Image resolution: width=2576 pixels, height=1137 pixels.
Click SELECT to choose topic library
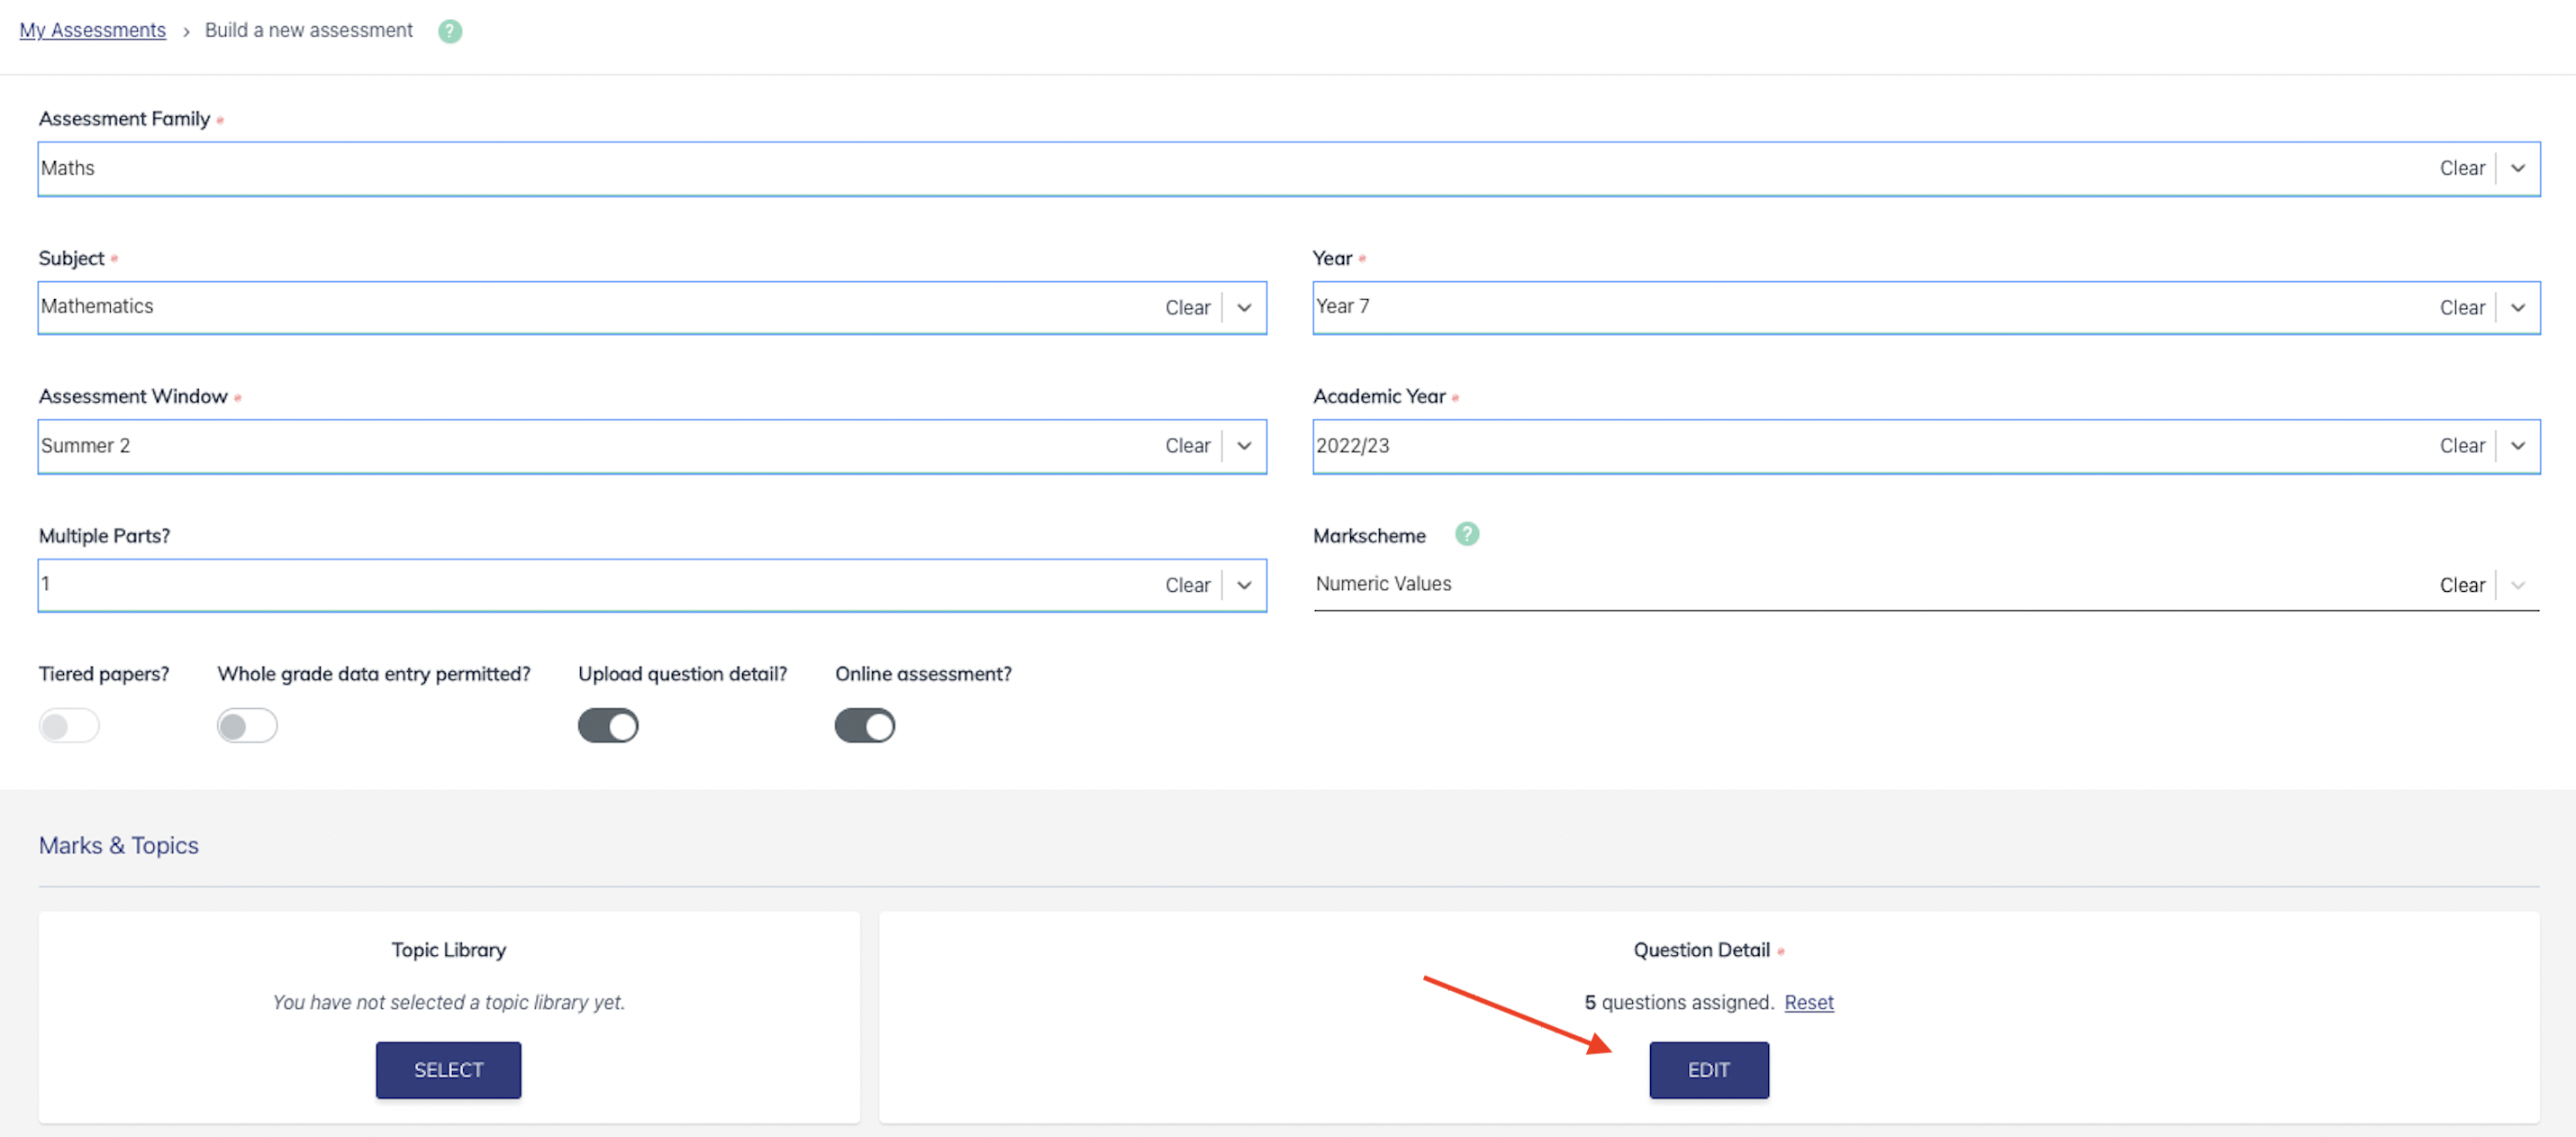448,1069
